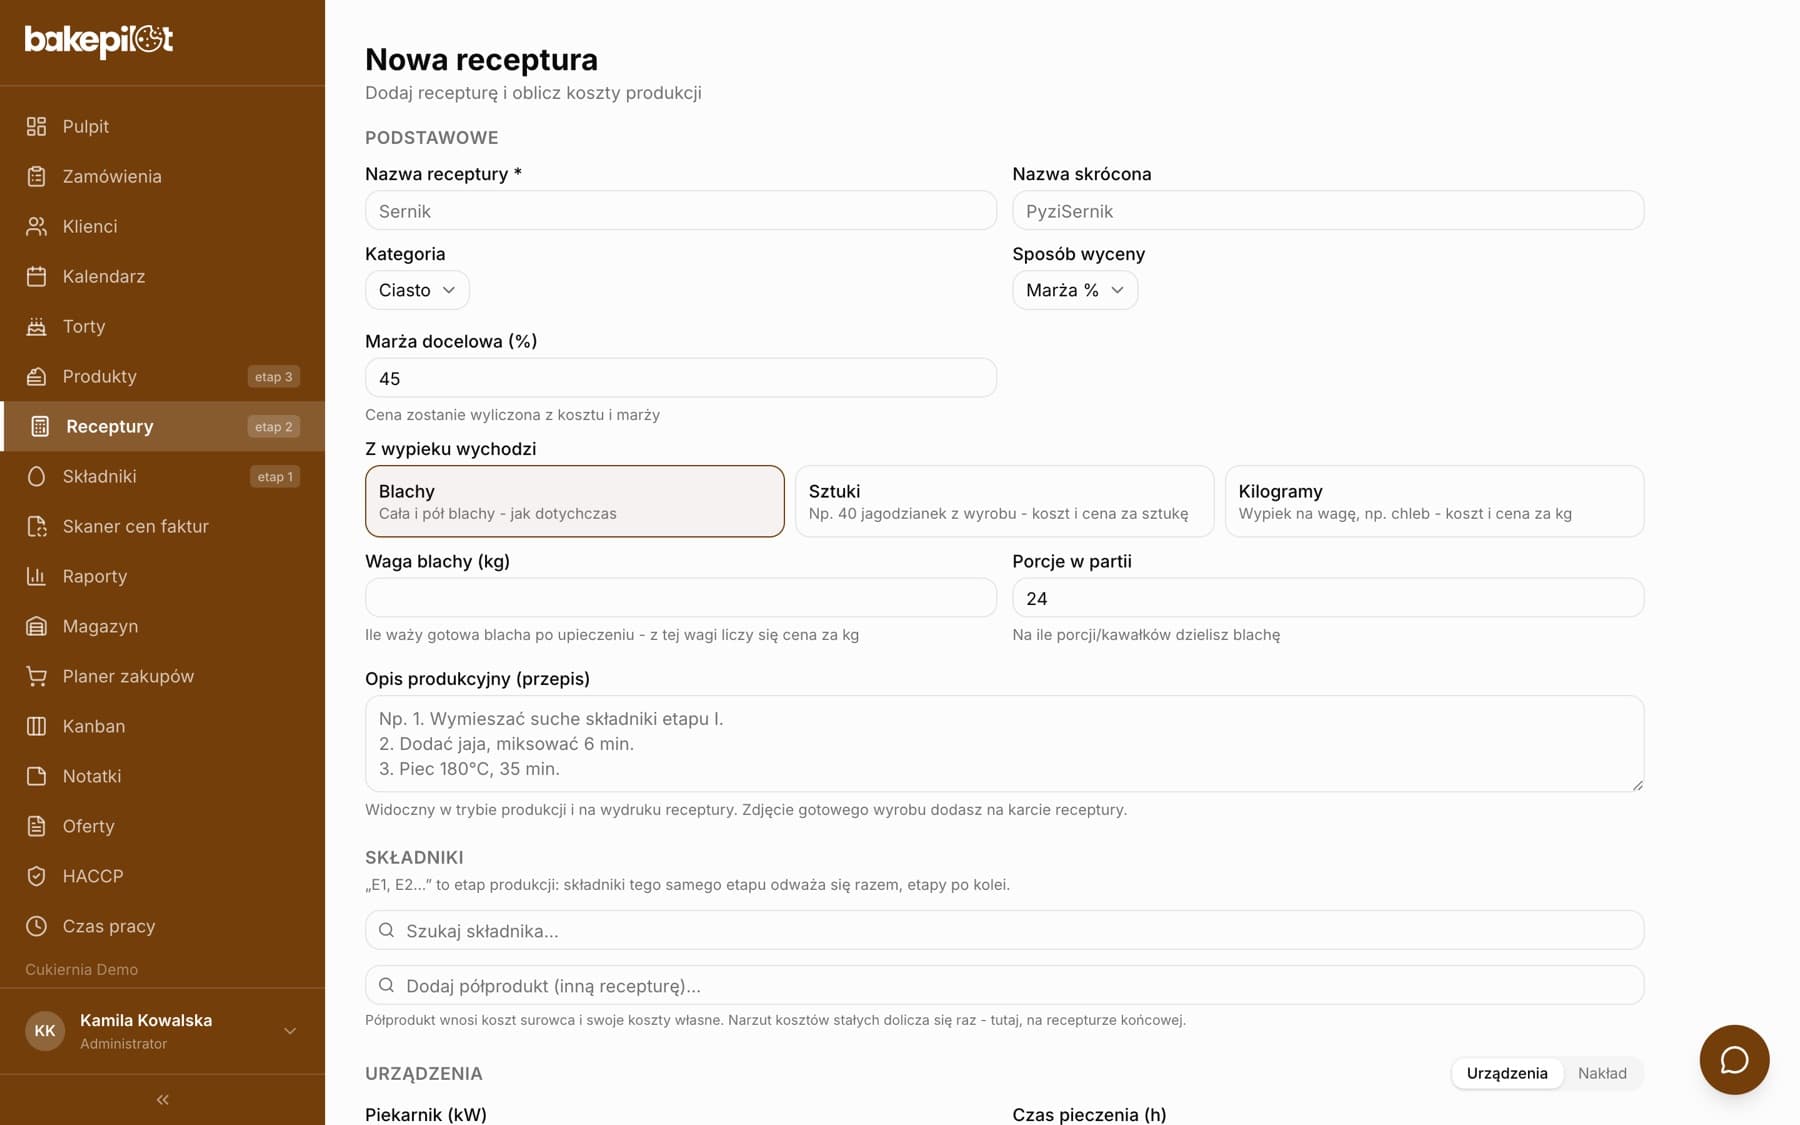Click the Notatki note icon
1800x1125 pixels.
click(x=37, y=776)
